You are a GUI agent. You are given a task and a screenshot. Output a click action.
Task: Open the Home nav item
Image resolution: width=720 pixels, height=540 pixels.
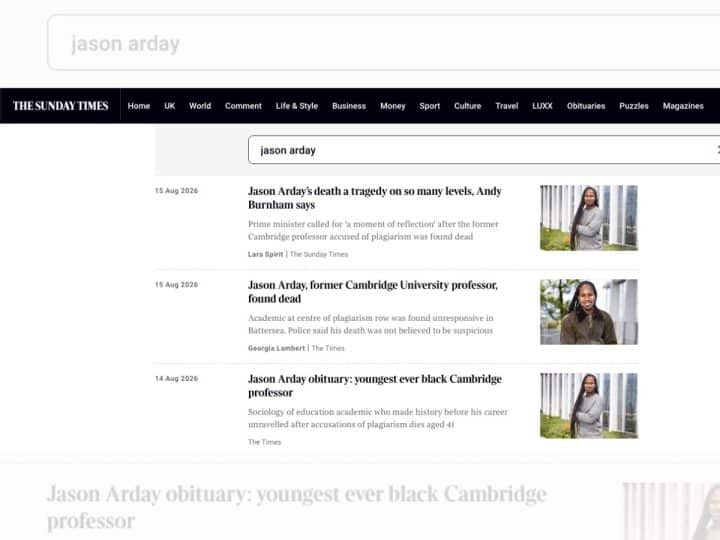click(139, 106)
